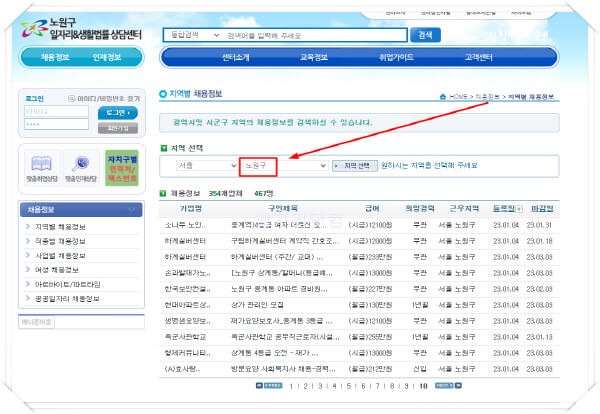600x414 pixels.
Task: Go to page 1 in pagination
Action: click(291, 386)
